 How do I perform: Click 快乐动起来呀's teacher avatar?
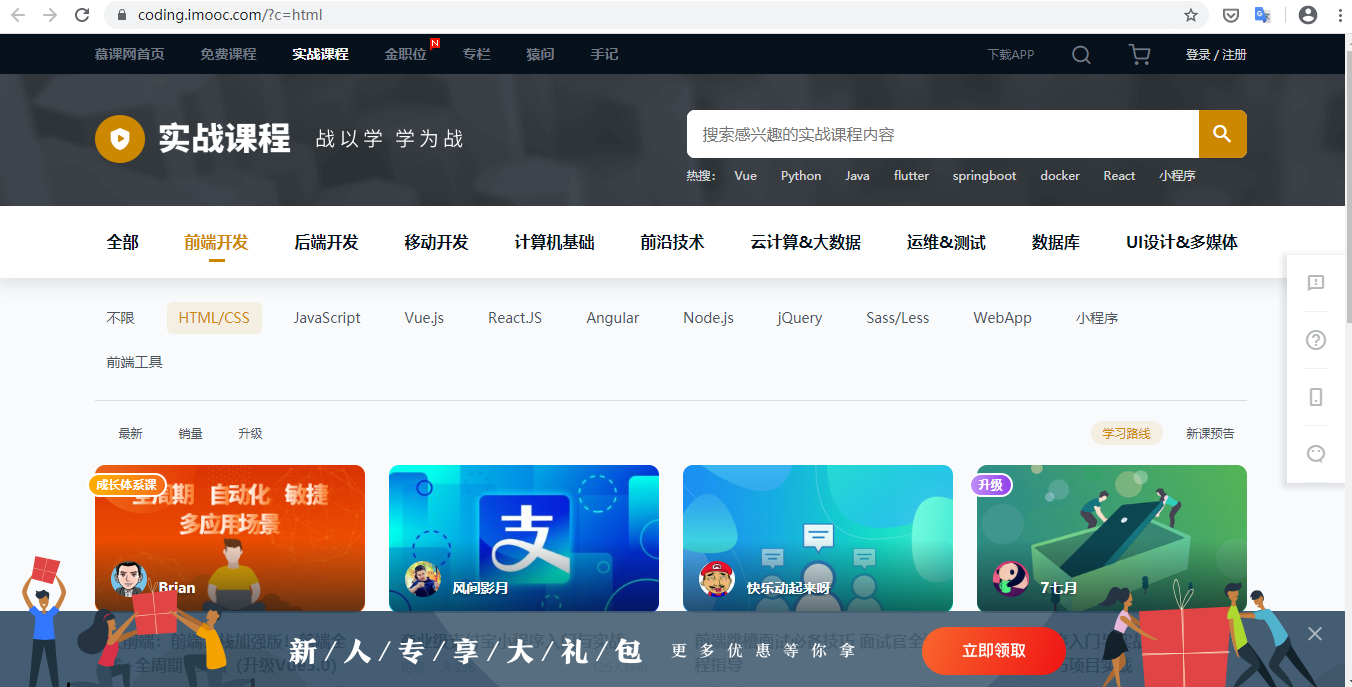717,579
